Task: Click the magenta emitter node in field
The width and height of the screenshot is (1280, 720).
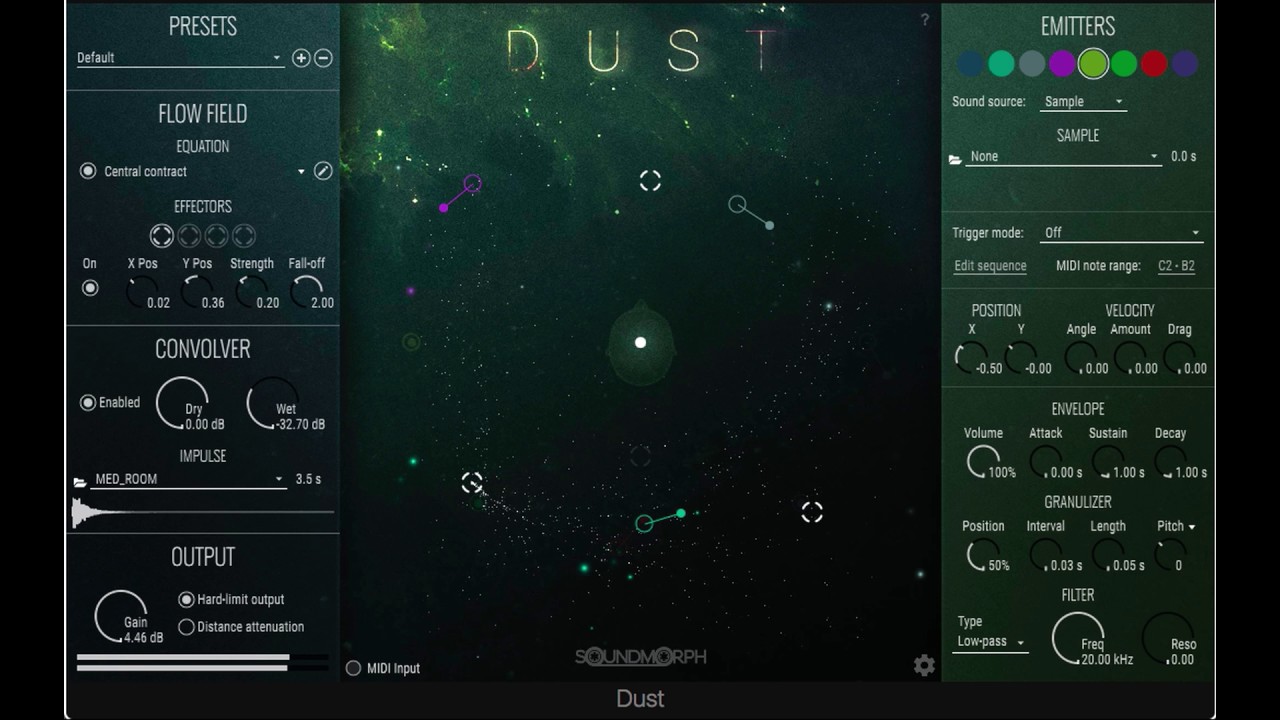Action: point(472,184)
